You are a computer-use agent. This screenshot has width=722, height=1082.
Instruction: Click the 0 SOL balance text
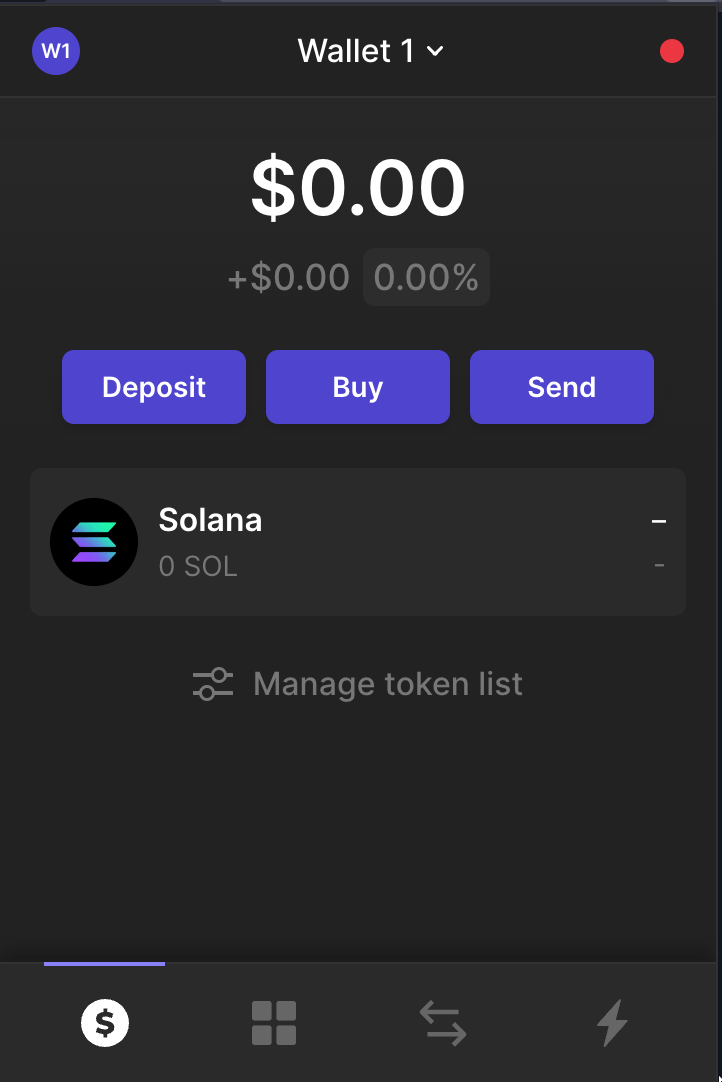click(198, 567)
